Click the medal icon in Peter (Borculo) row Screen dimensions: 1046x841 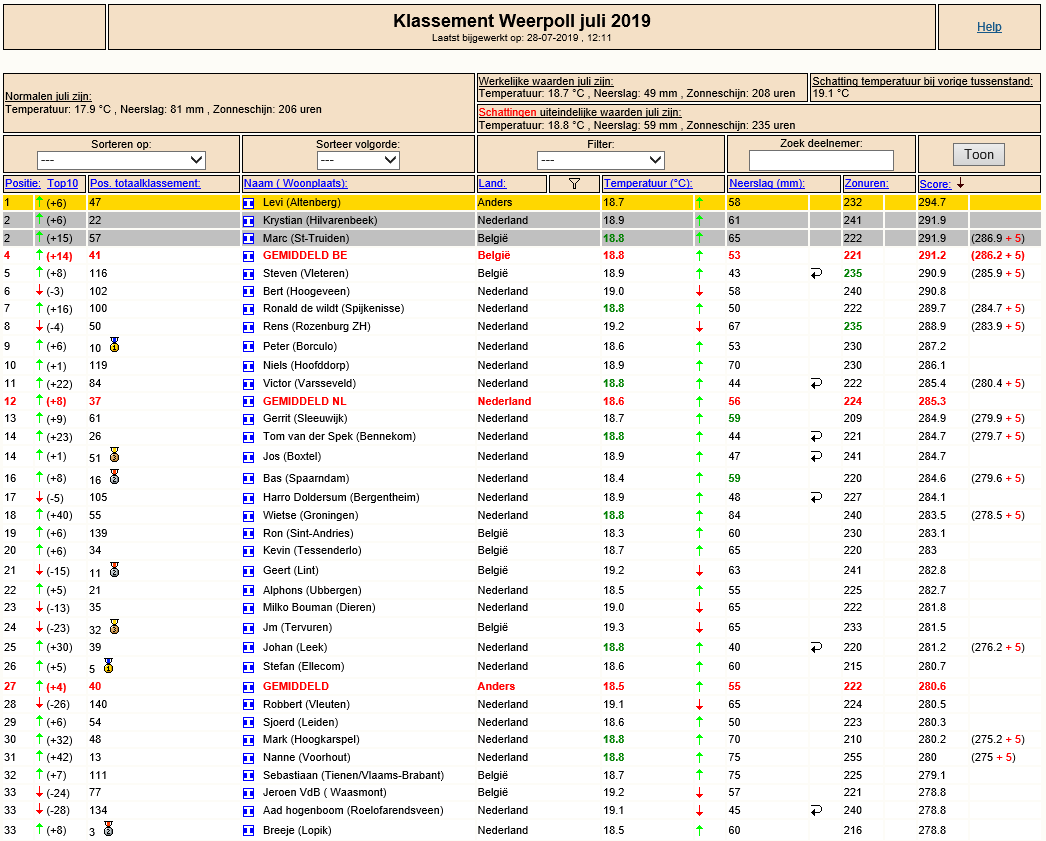click(115, 345)
